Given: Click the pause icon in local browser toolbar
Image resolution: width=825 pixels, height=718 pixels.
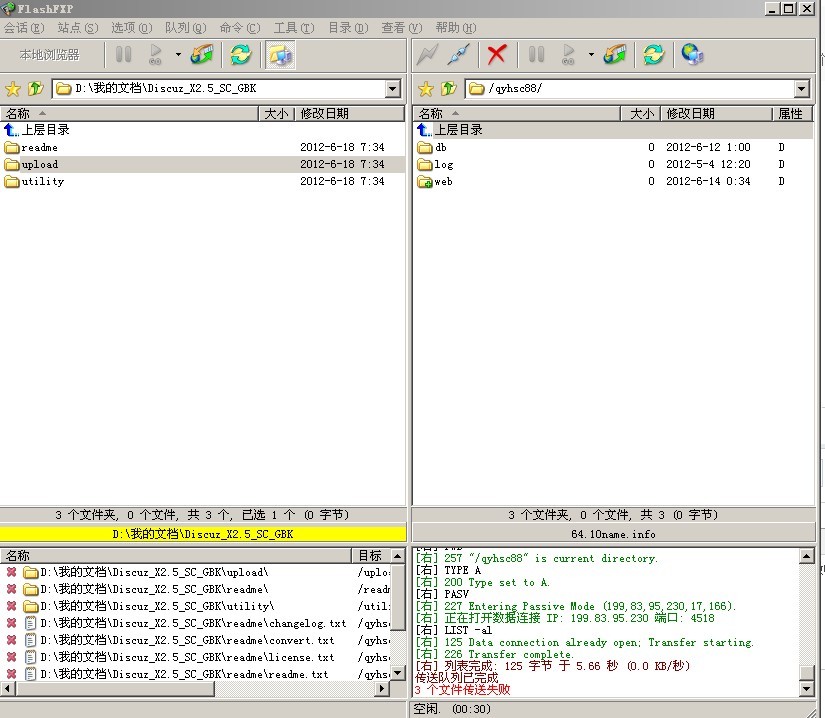Looking at the screenshot, I should [124, 54].
